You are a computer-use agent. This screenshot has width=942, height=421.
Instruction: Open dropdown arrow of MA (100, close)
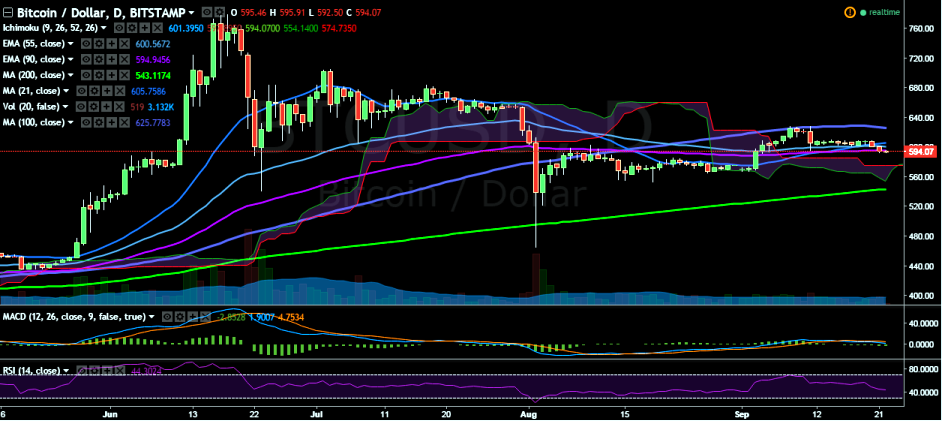point(70,123)
